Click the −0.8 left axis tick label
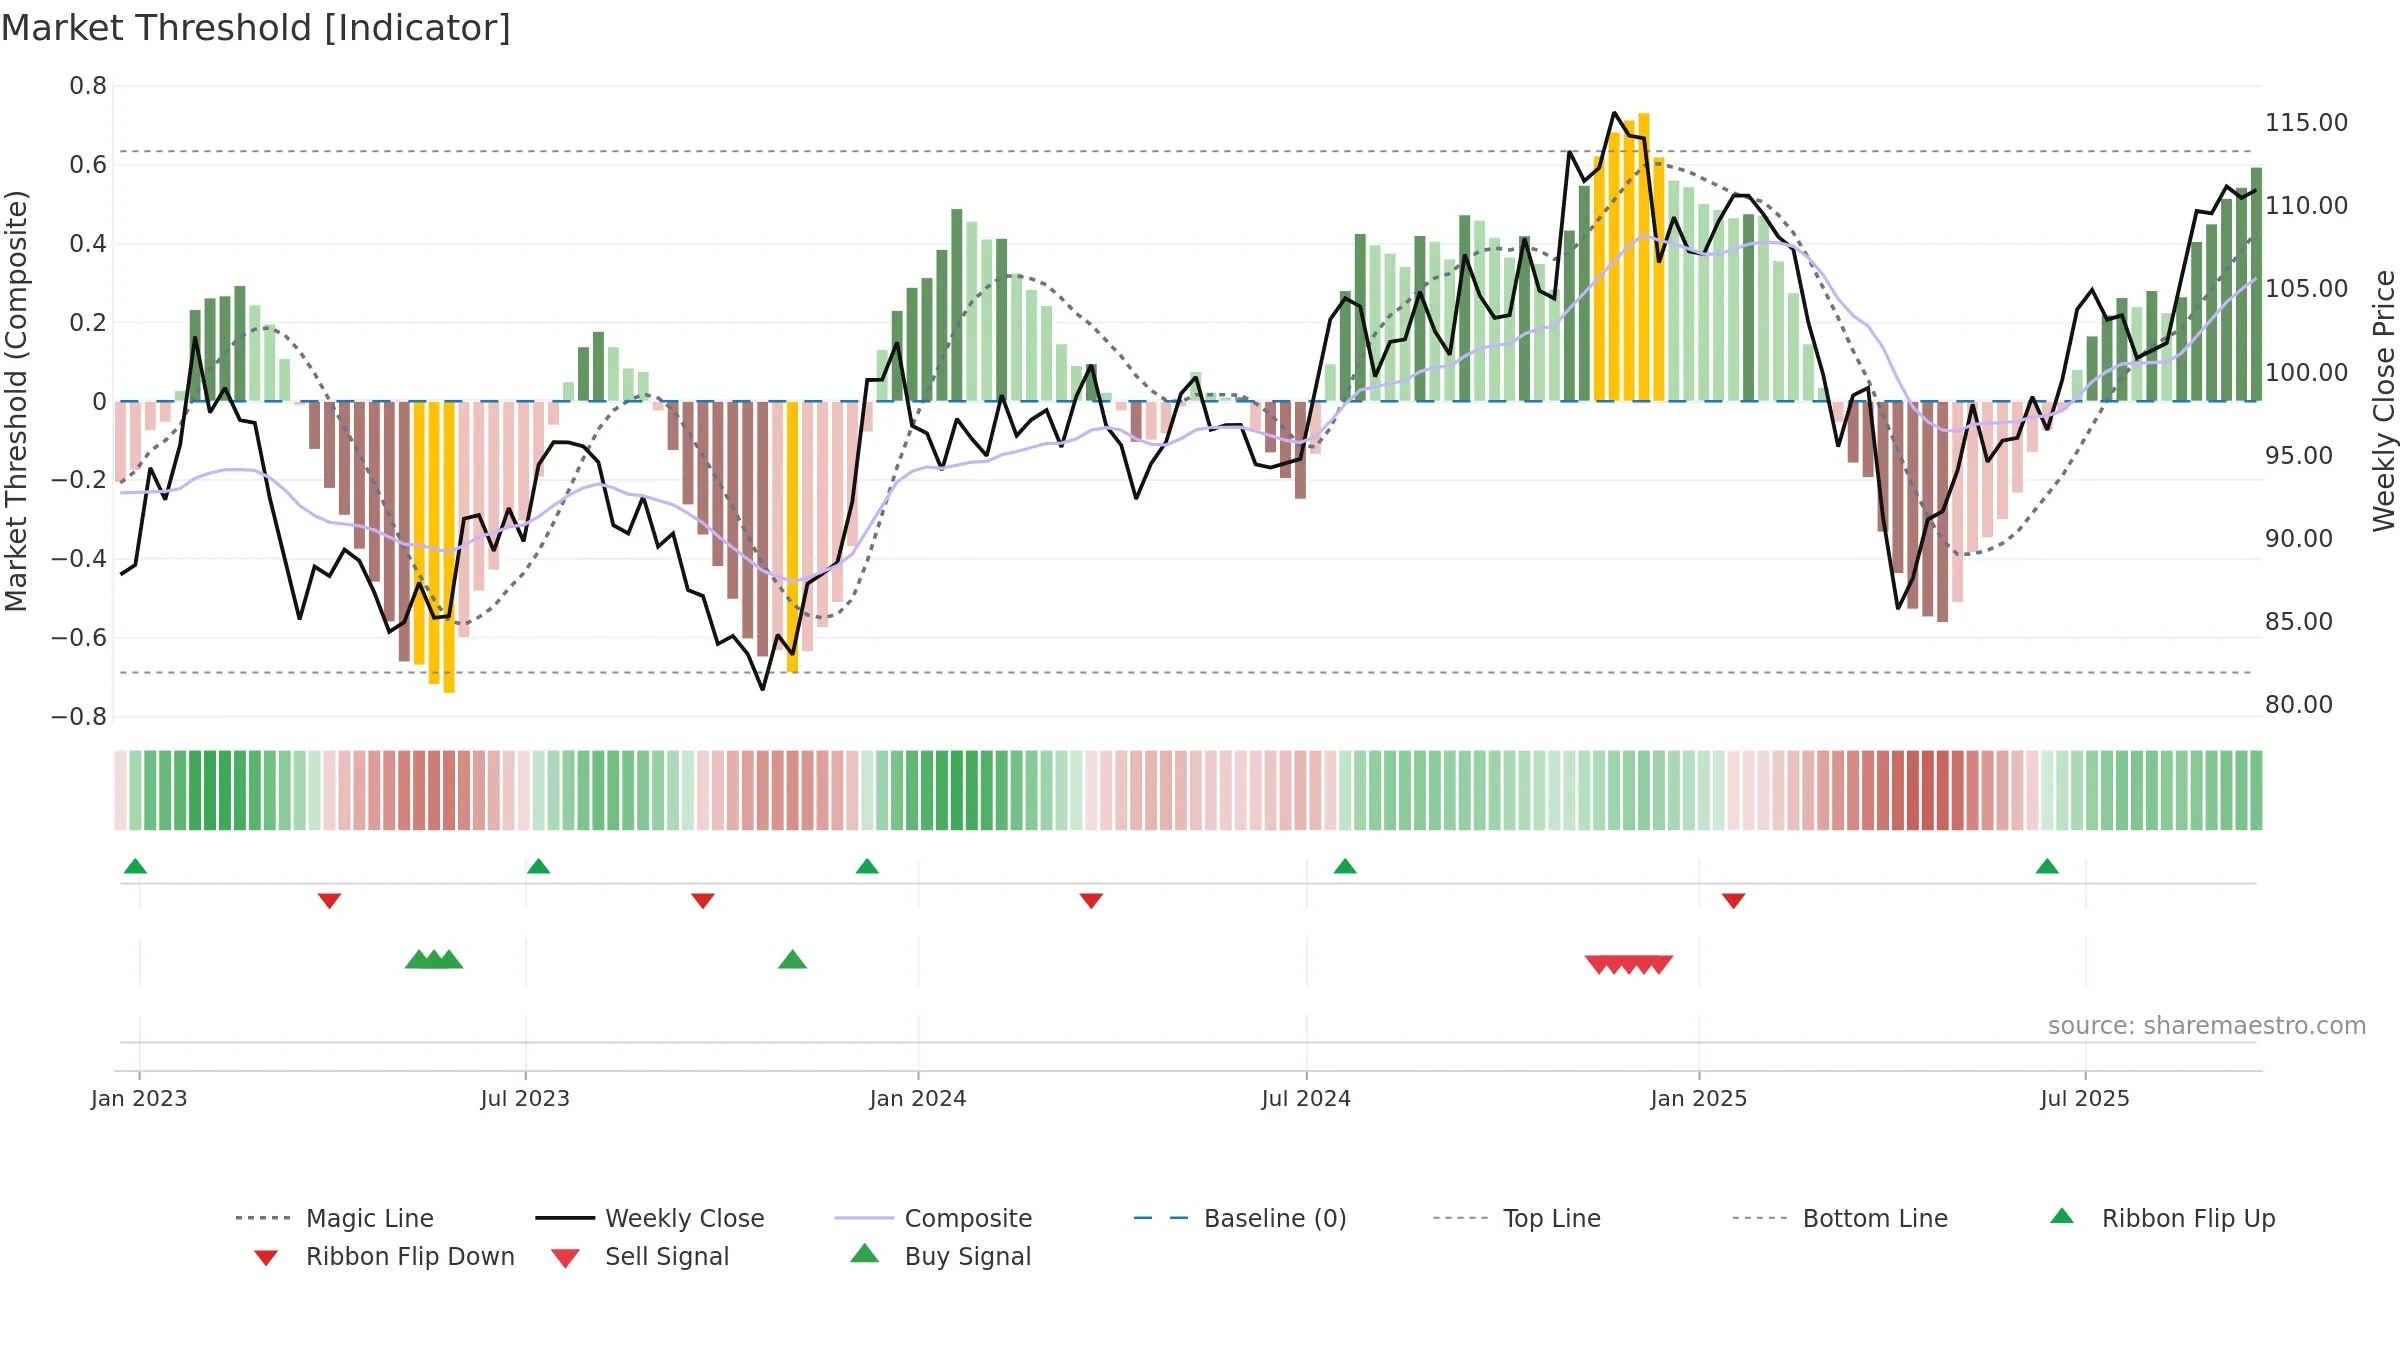This screenshot has height=1350, width=2400. [79, 717]
